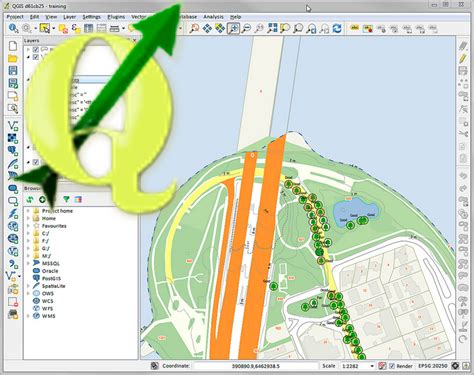Screen dimensions: 474x375
Task: Click the Refresh map icon in toolbar
Action: click(x=337, y=28)
